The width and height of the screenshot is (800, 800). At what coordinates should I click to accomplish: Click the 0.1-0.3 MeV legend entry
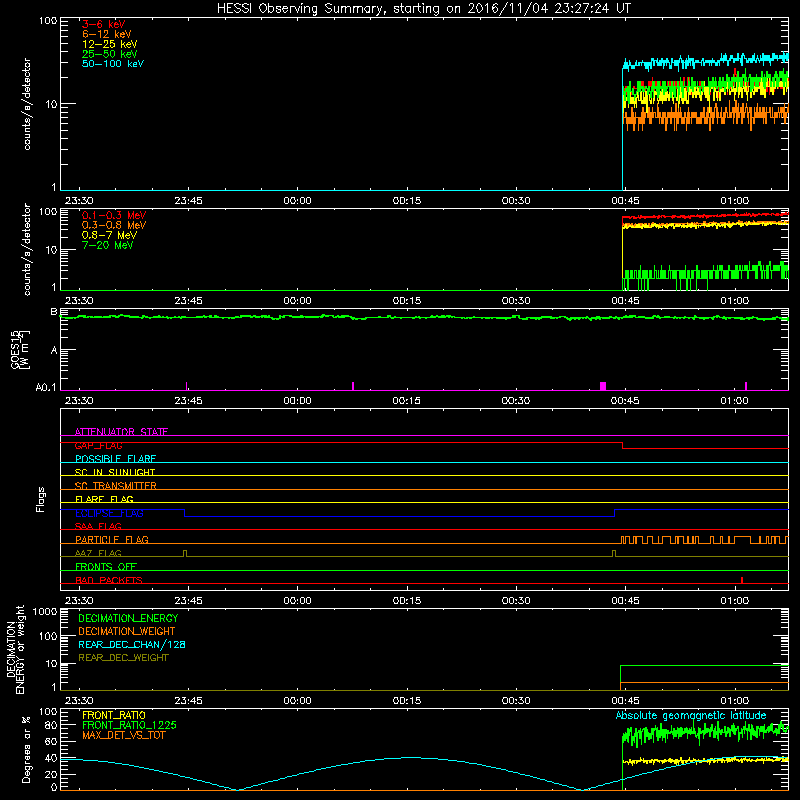point(114,215)
